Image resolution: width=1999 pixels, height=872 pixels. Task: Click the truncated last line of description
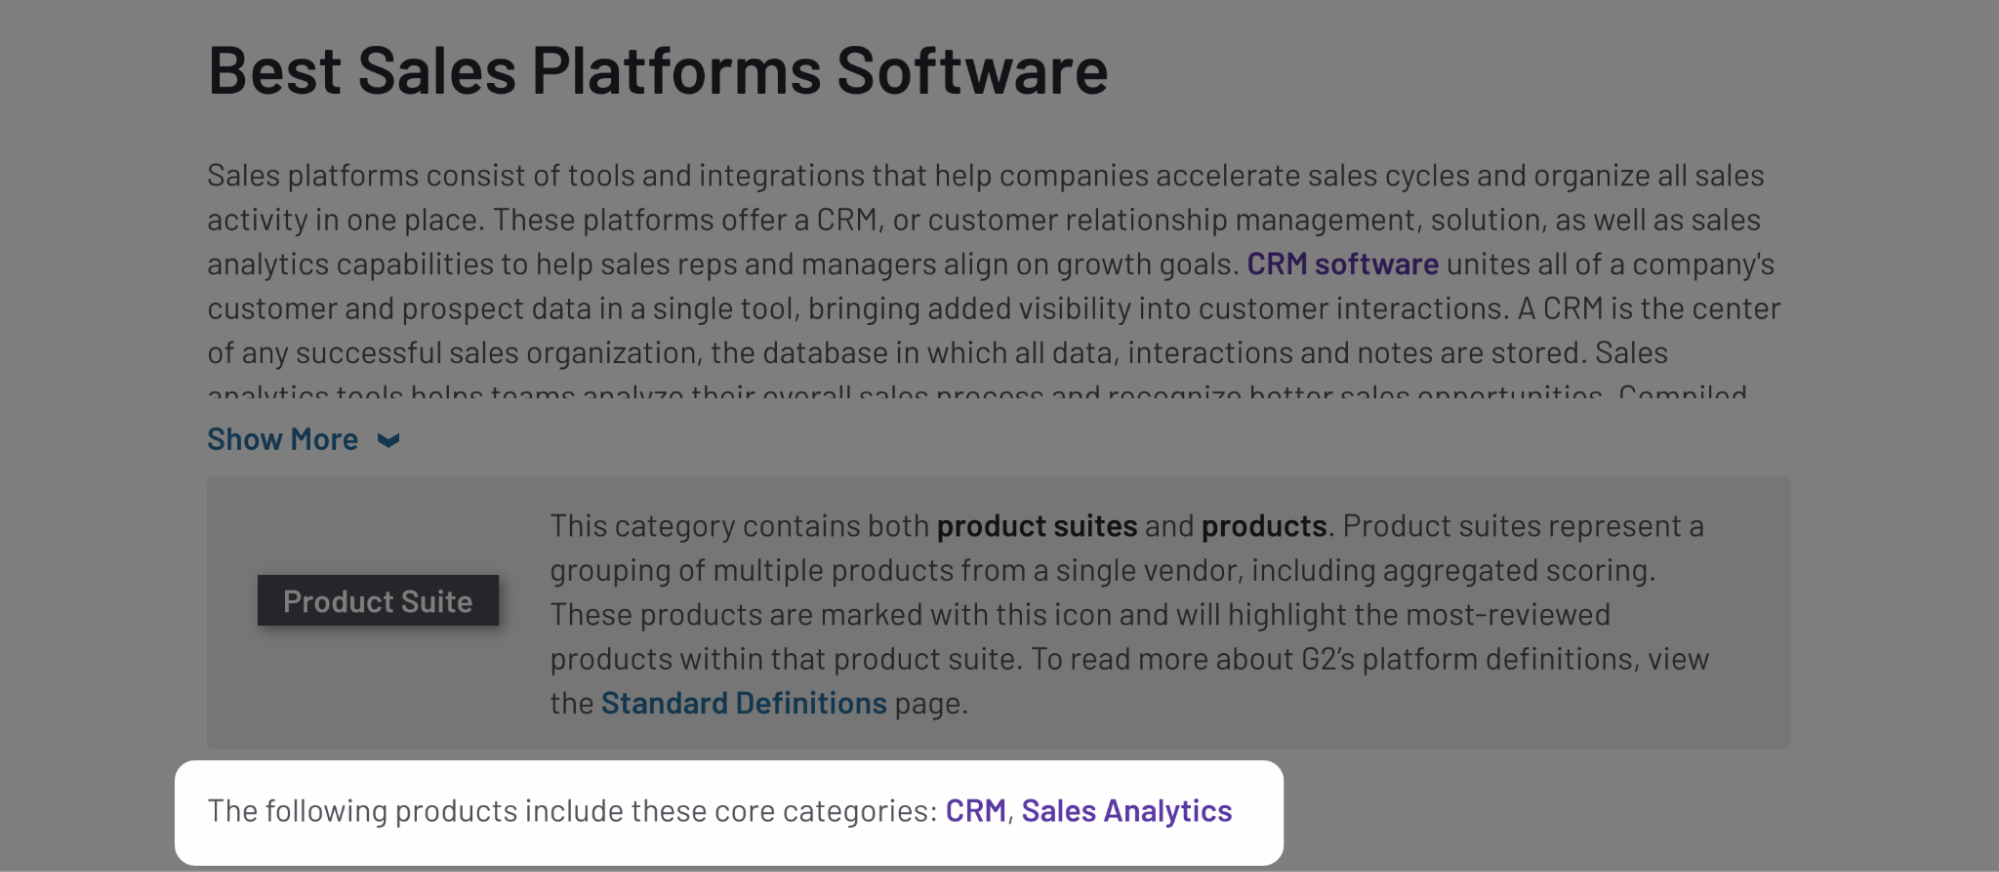point(977,392)
